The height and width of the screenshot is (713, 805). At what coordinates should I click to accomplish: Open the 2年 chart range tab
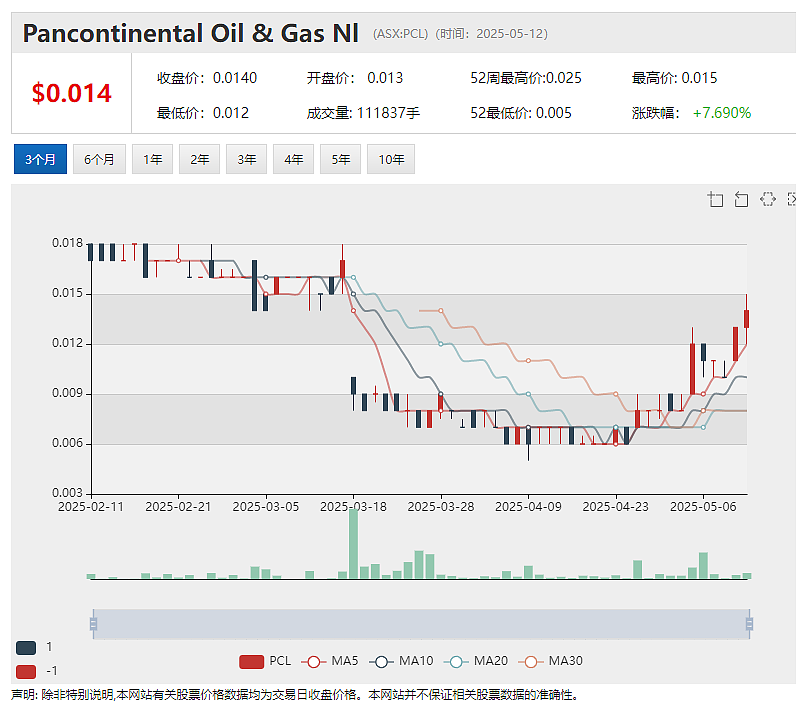coord(199,159)
